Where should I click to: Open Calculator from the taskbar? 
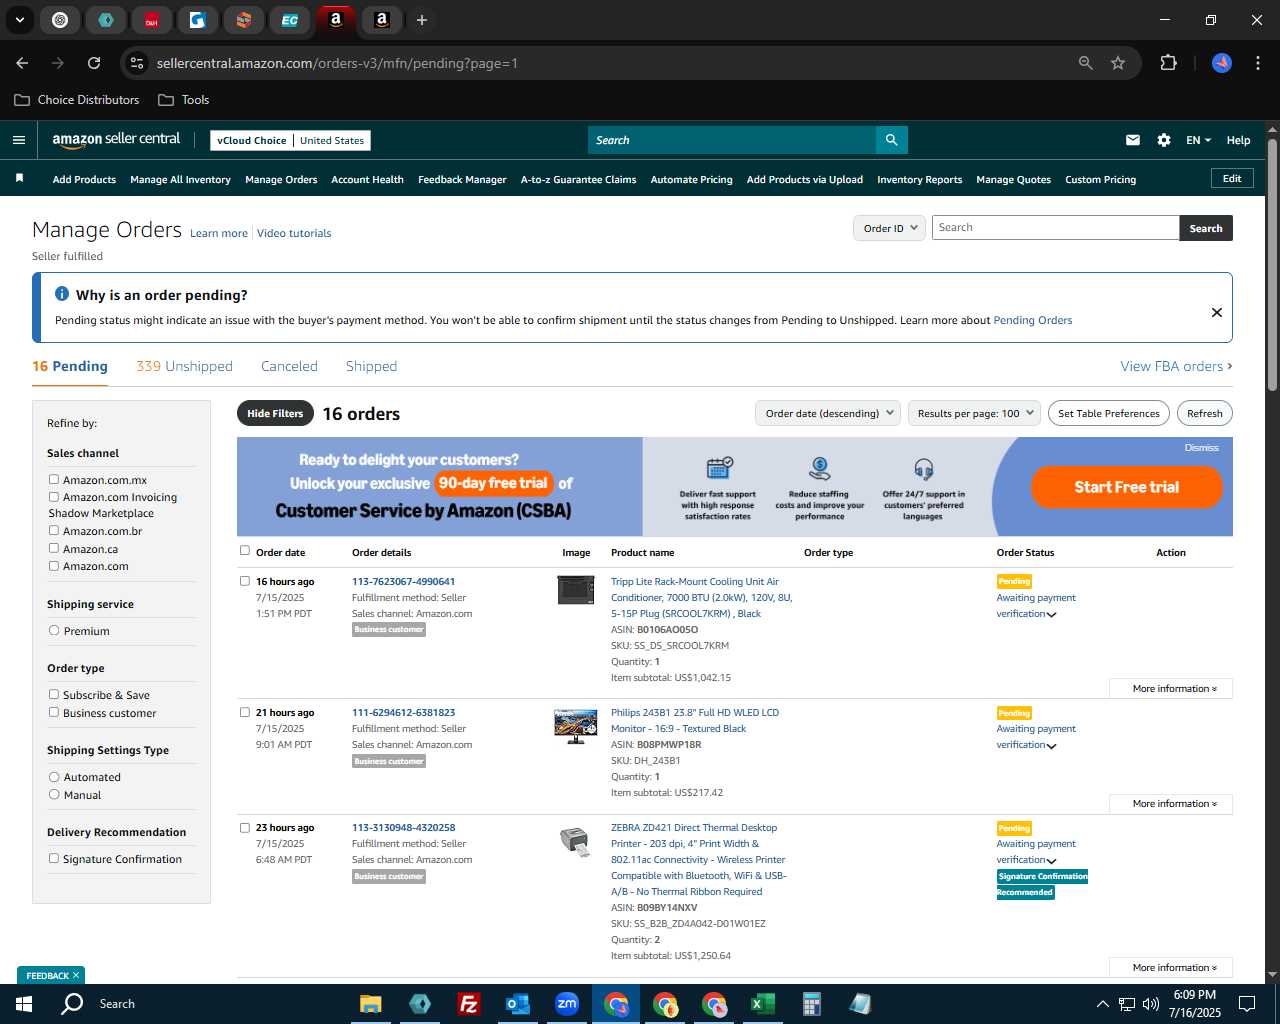pyautogui.click(x=811, y=1004)
